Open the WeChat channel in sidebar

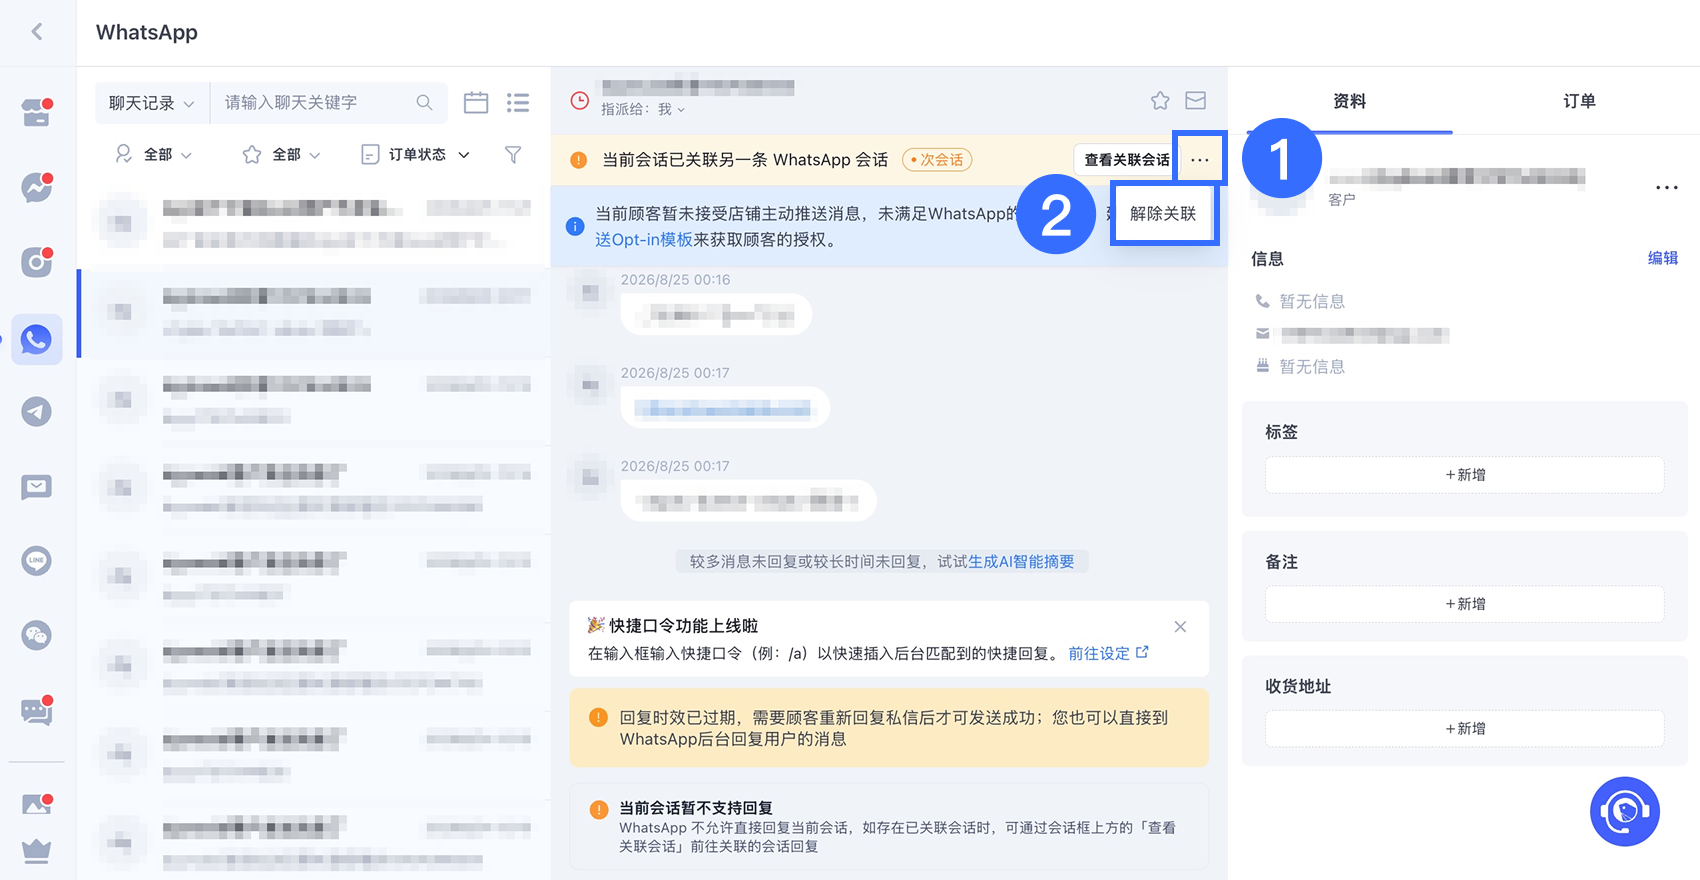coord(37,635)
